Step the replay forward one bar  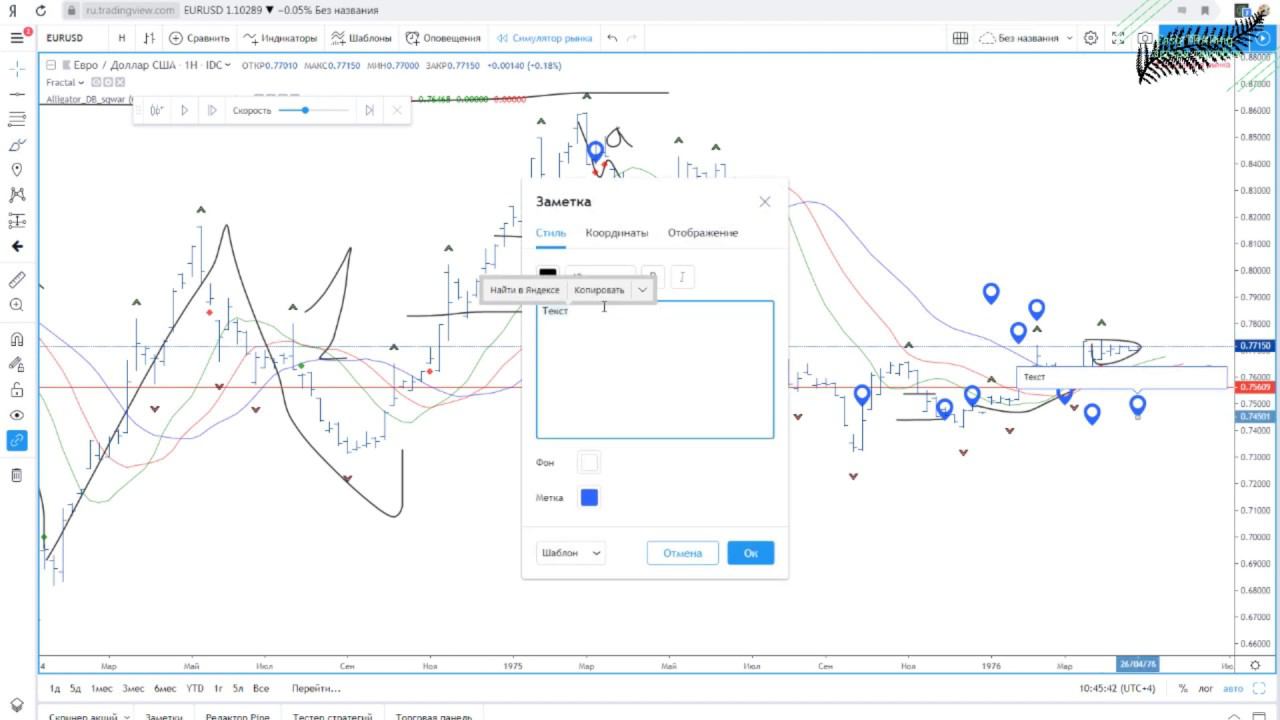click(212, 110)
